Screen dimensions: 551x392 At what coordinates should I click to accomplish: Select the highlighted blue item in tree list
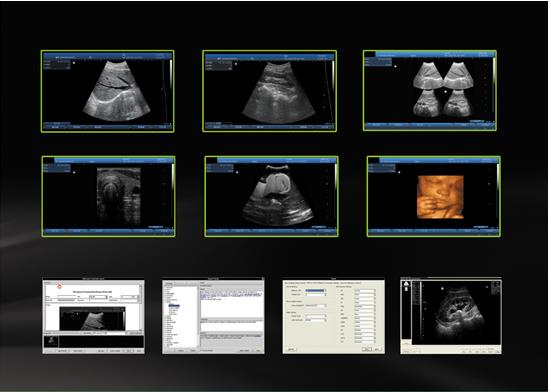pyautogui.click(x=174, y=306)
